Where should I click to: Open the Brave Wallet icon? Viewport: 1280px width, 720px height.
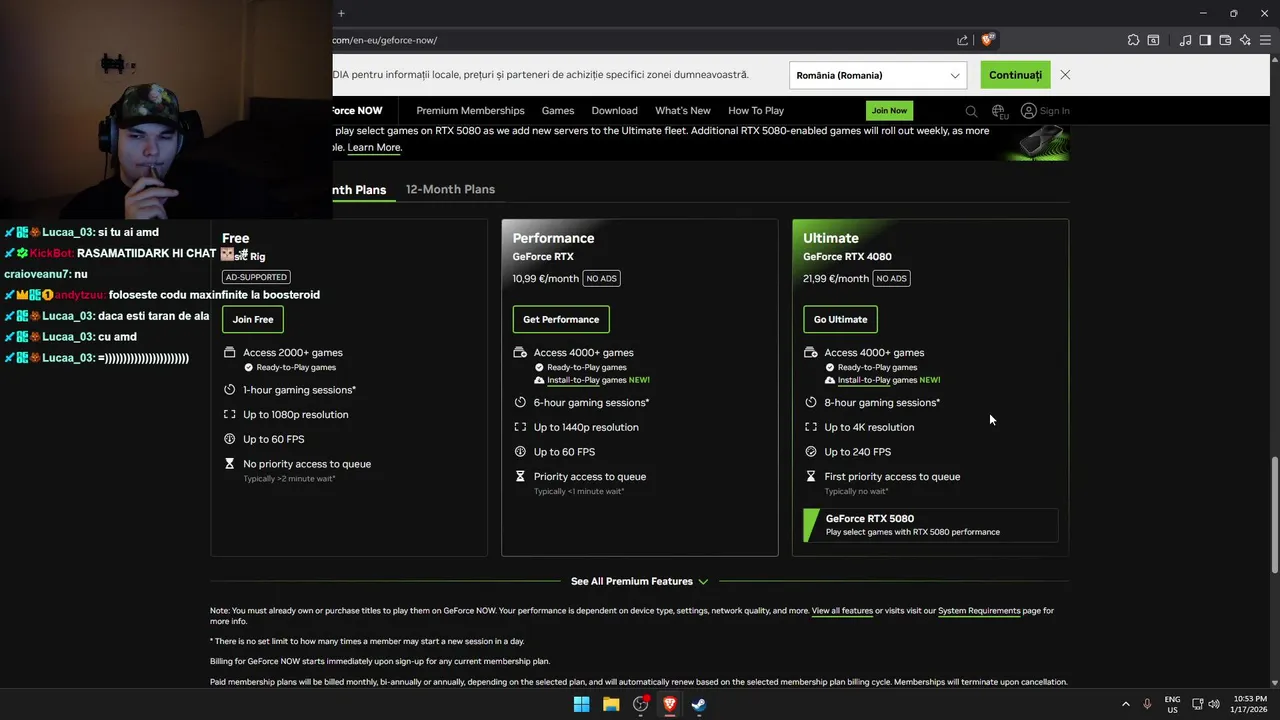[x=1225, y=40]
